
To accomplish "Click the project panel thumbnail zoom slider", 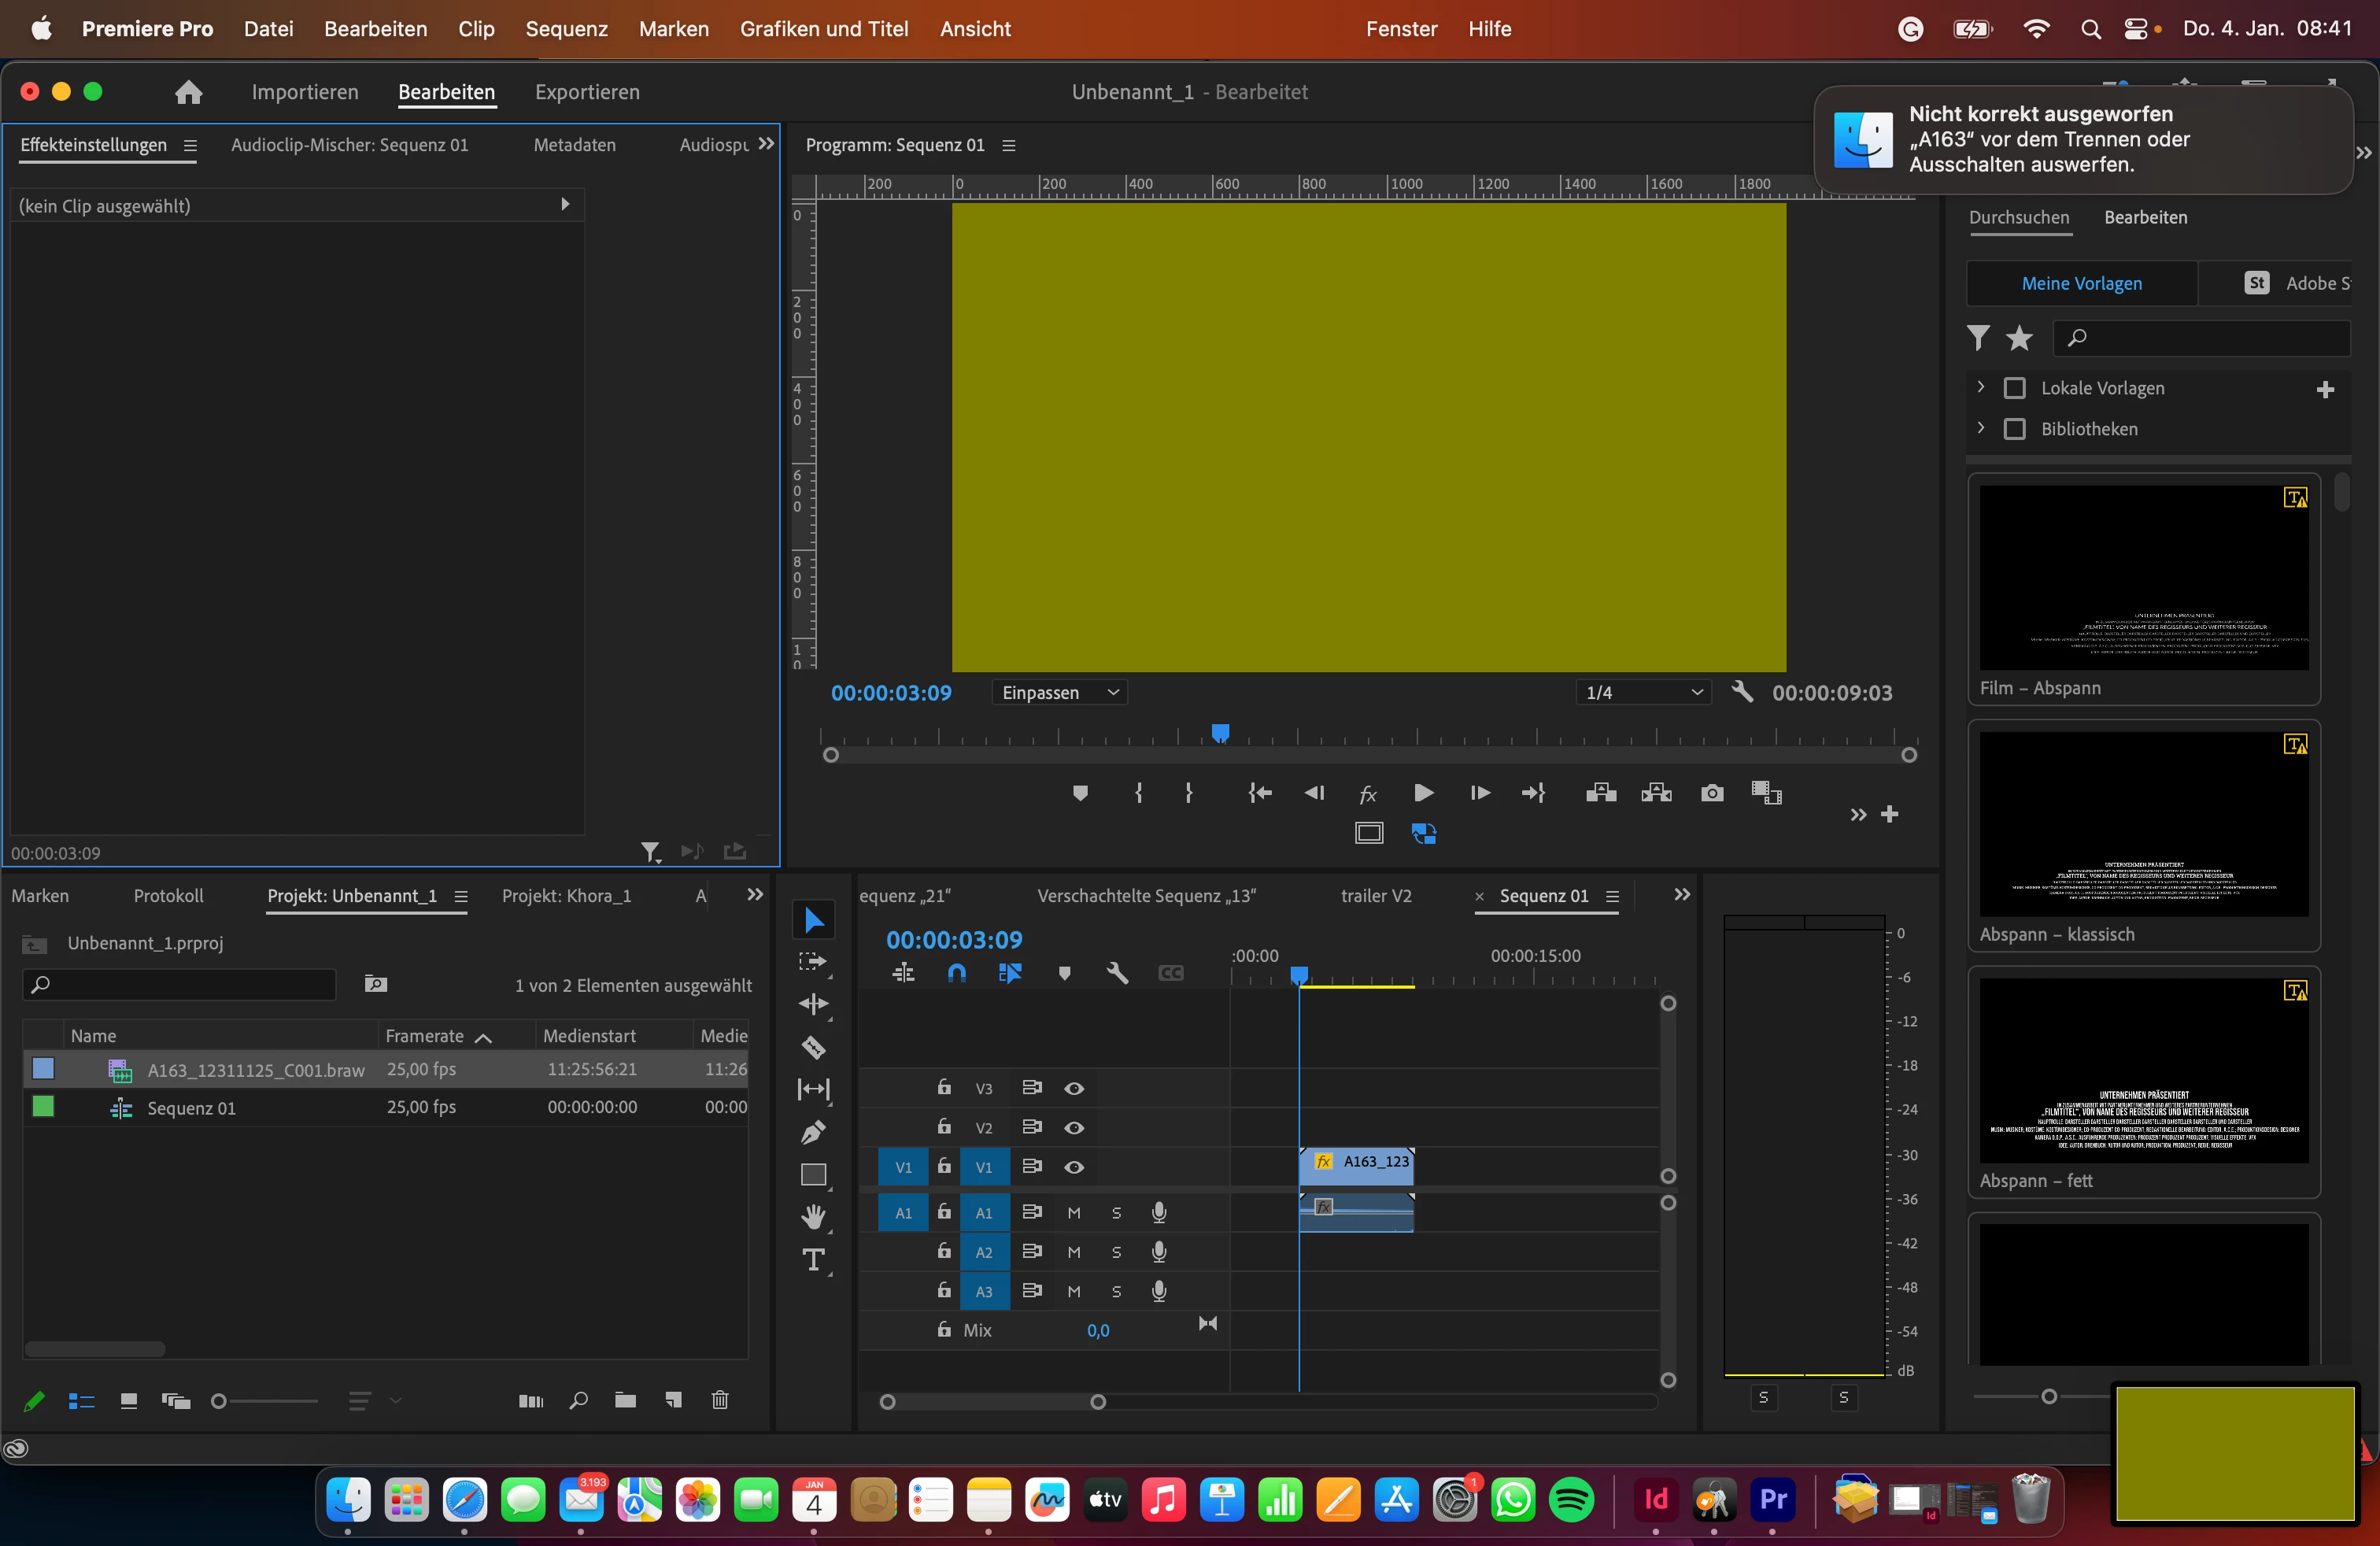I will pyautogui.click(x=219, y=1401).
